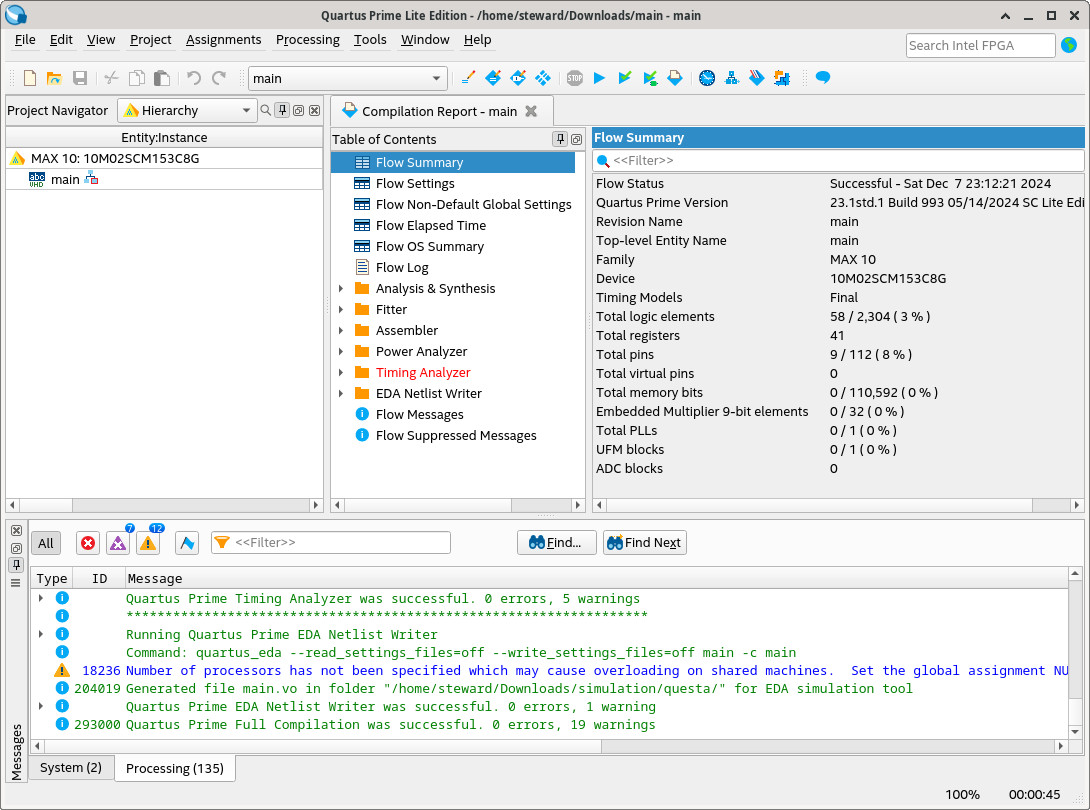Screen dimensions: 1090x810
Task: Click the globe icon beside search field
Action: [x=1069, y=45]
